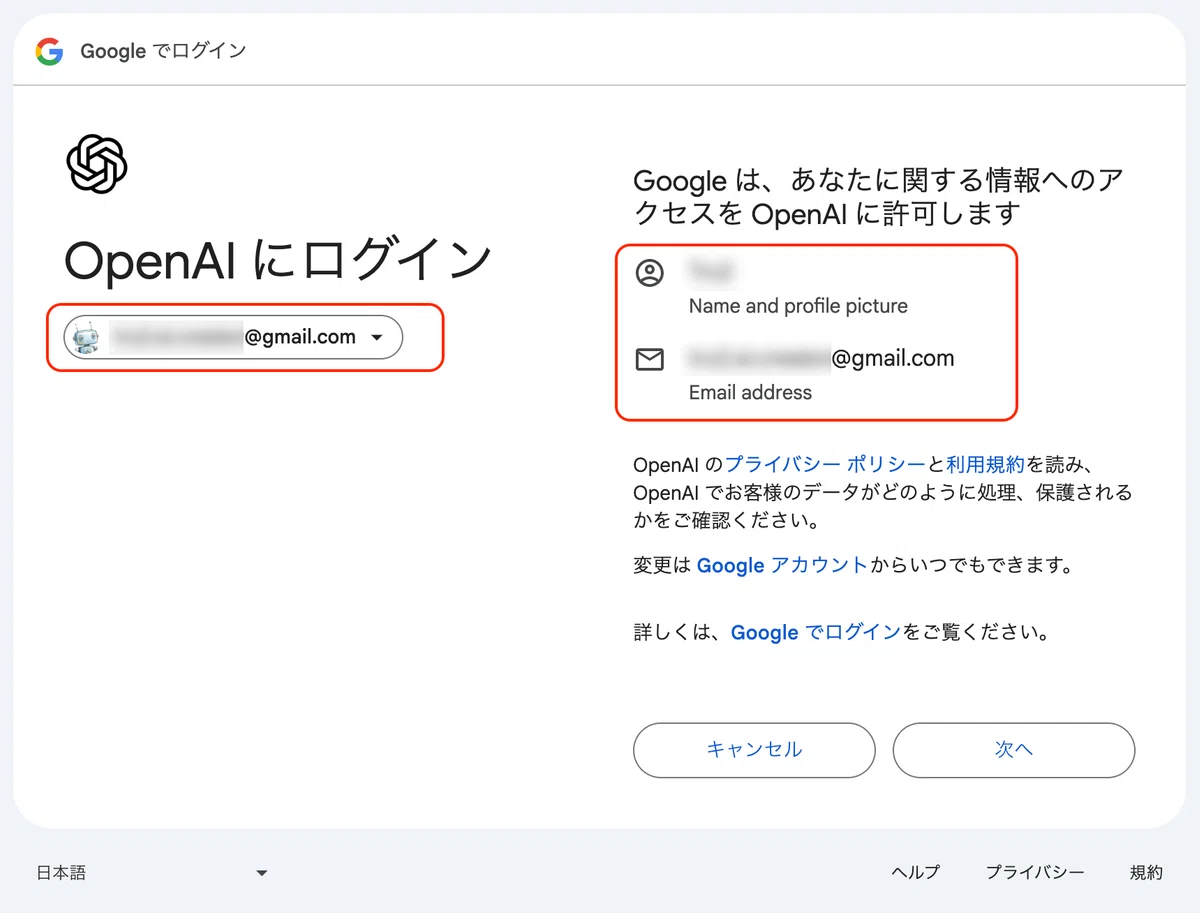The height and width of the screenshot is (913, 1200).
Task: Open the 利用規約 link
Action: coord(985,464)
